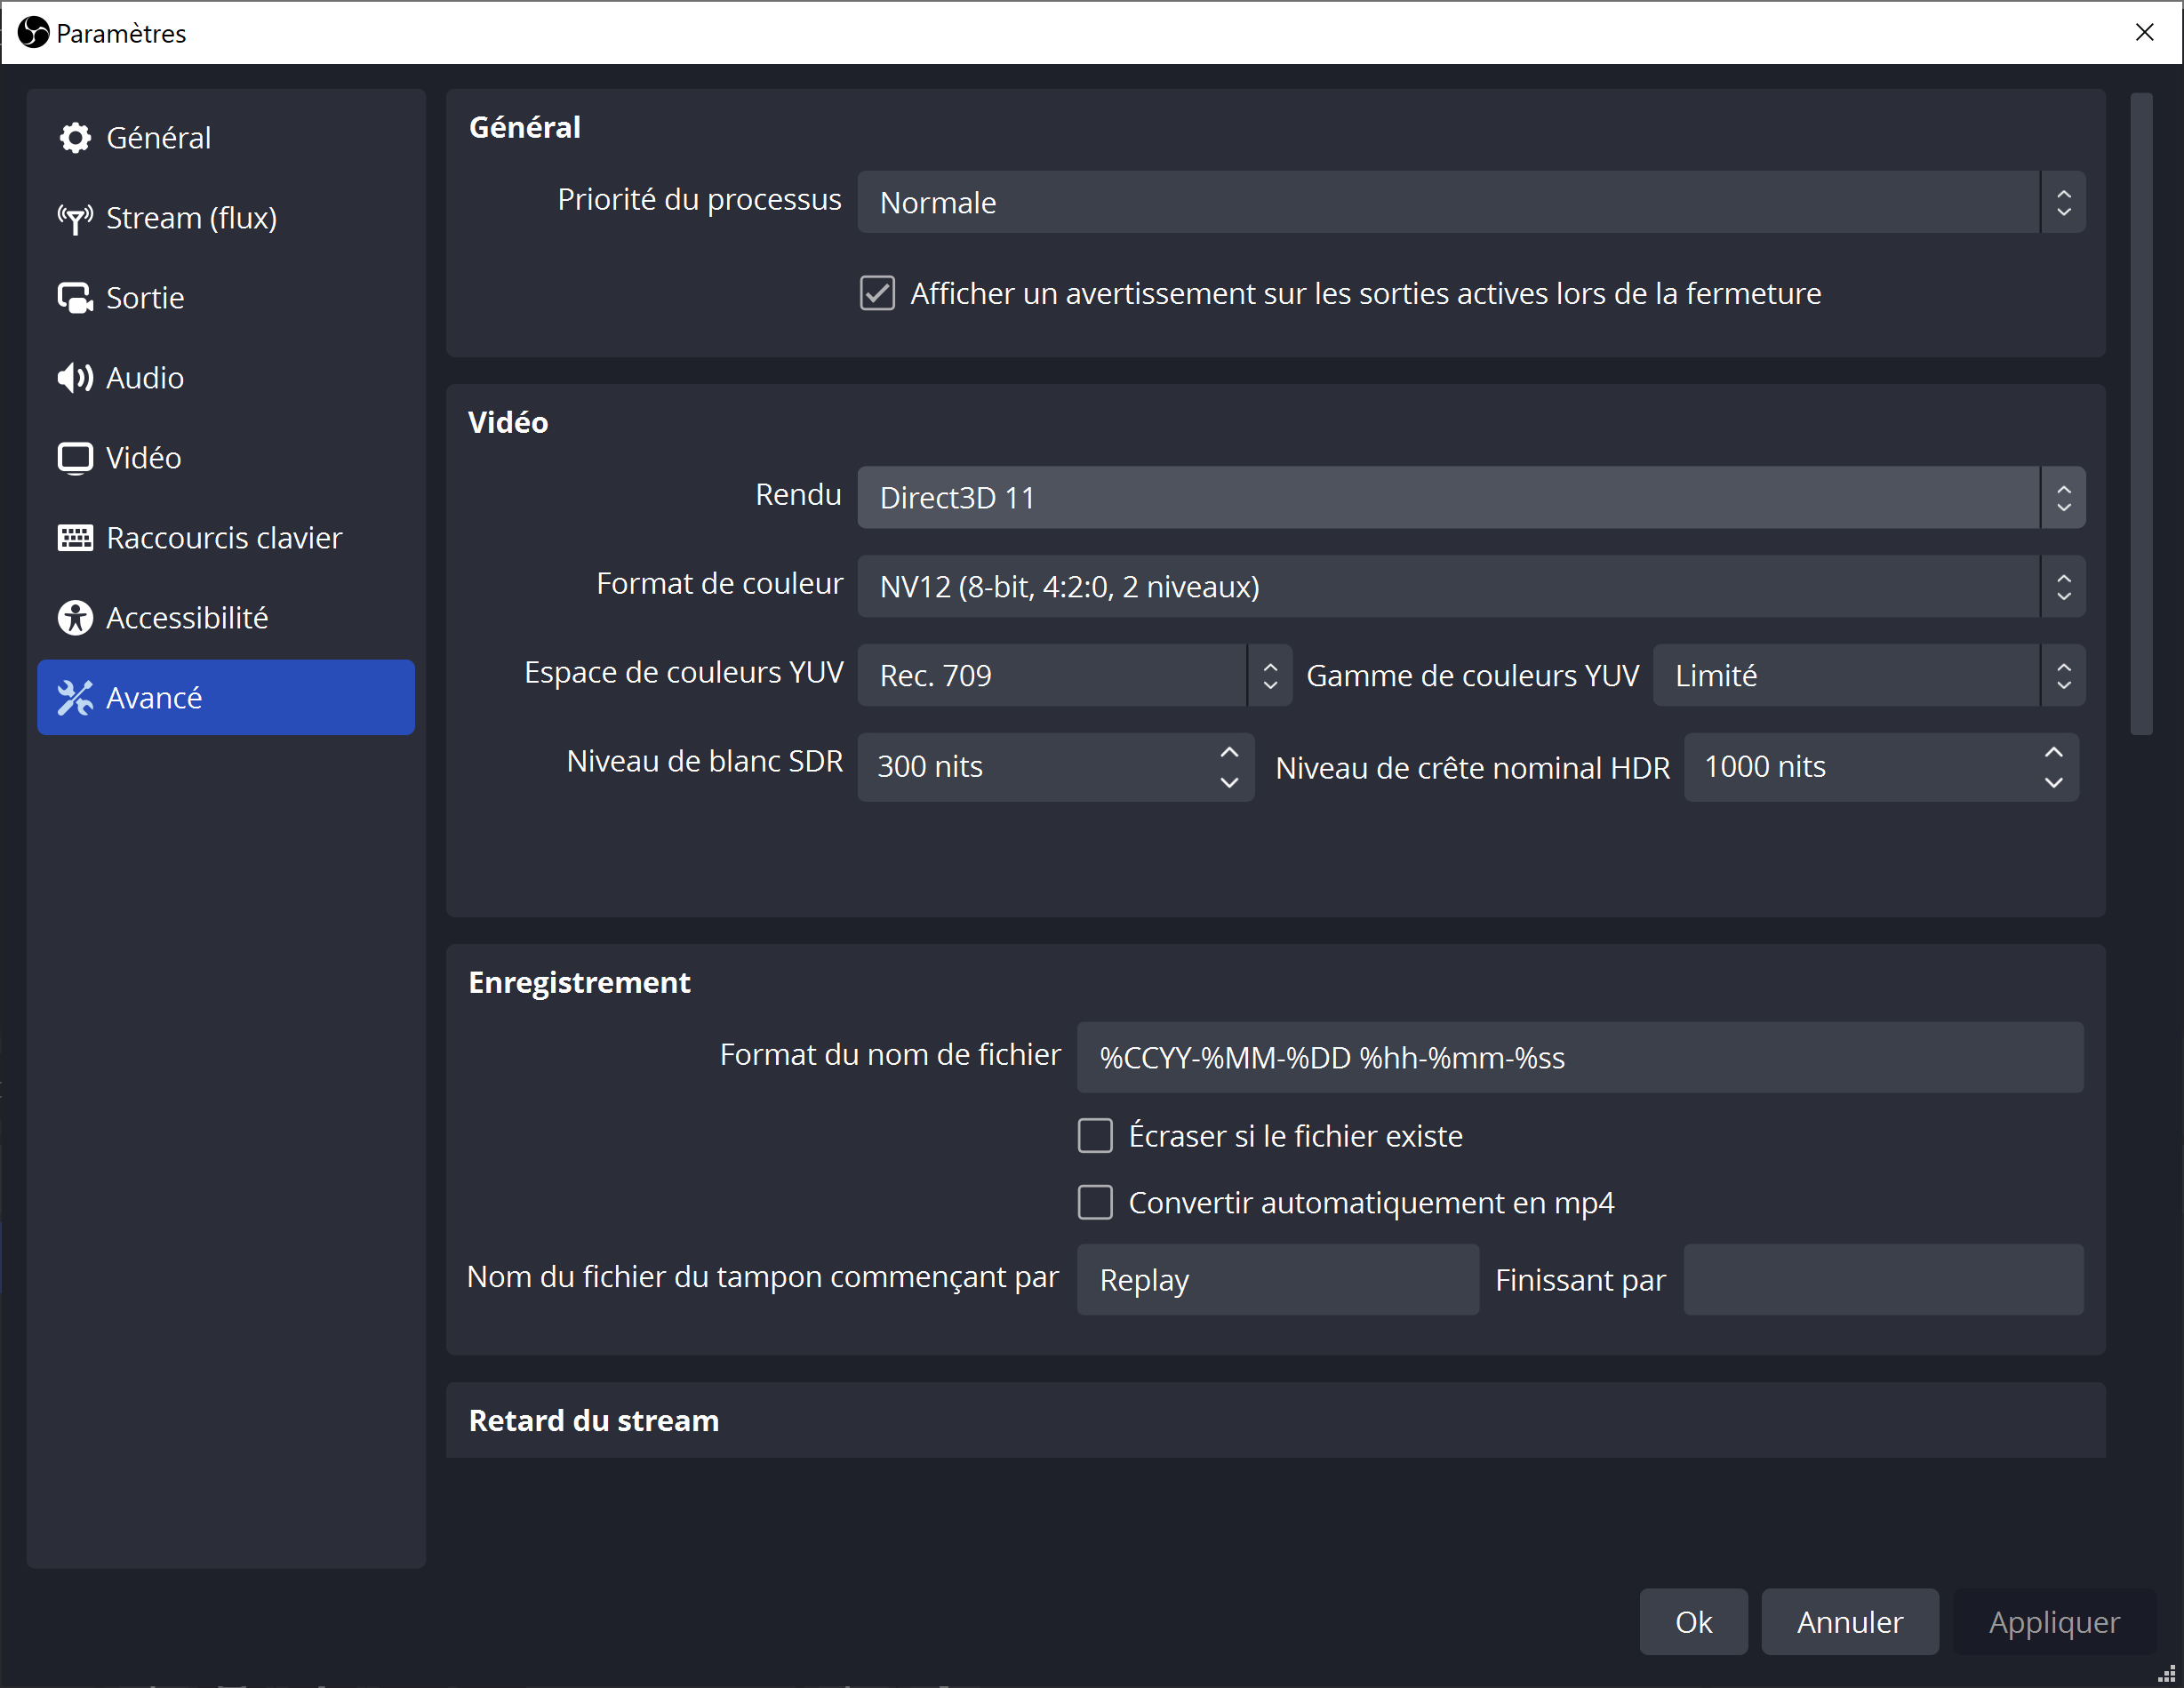Click the Sortie output icon
This screenshot has height=1688, width=2184.
75,298
